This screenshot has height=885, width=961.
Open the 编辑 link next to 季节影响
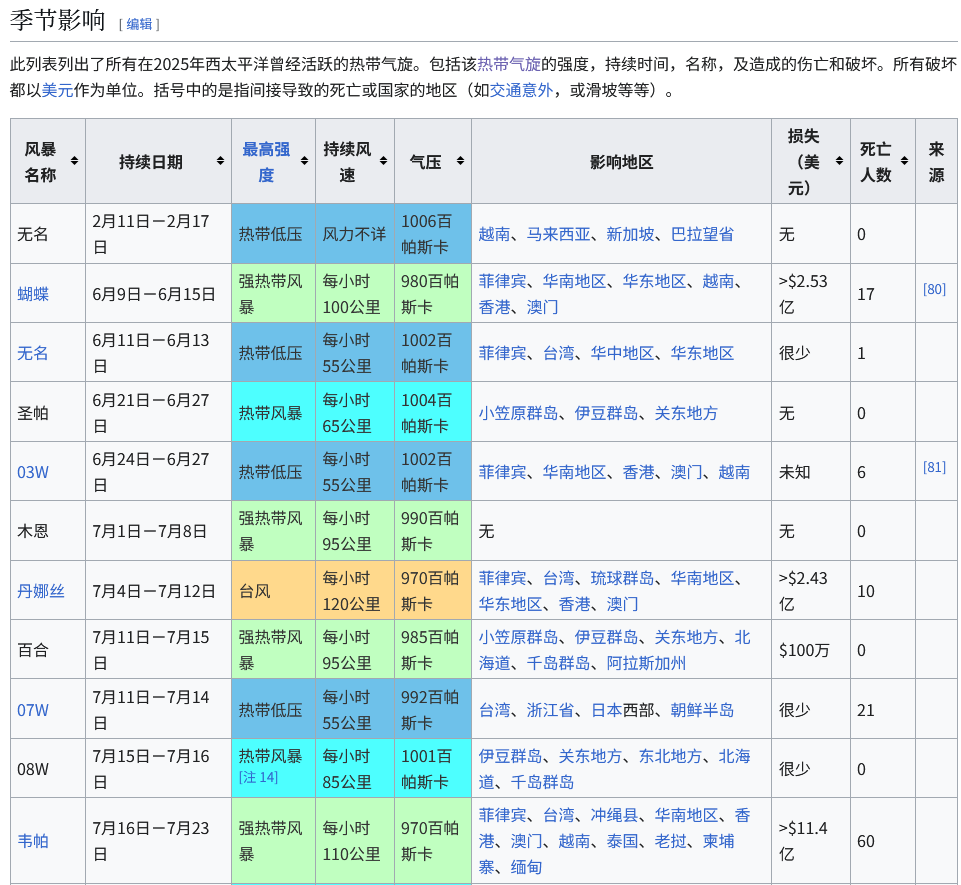tap(139, 24)
